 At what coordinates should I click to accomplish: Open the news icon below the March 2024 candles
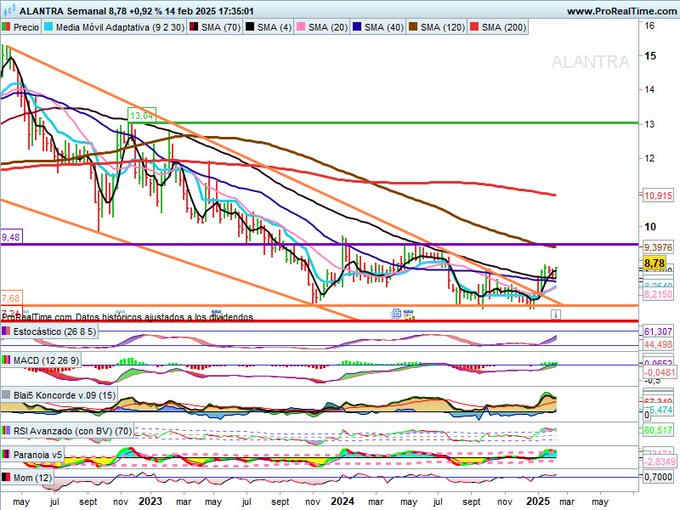click(396, 314)
